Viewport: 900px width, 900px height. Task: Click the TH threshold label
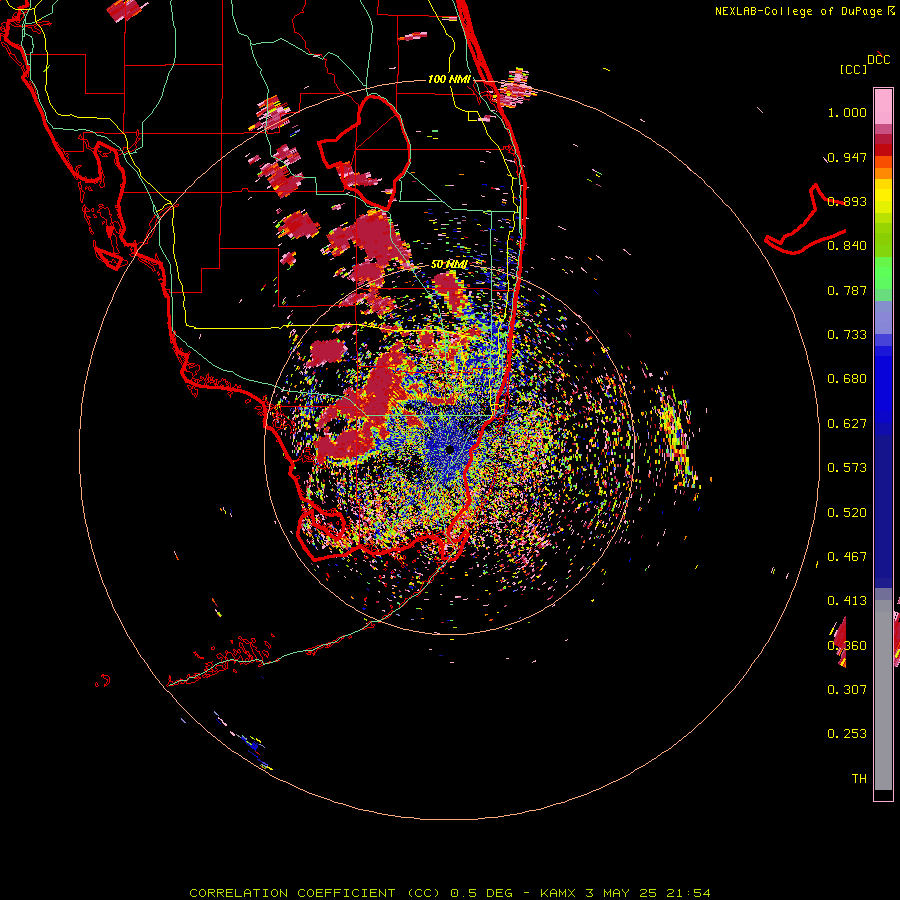tap(859, 779)
